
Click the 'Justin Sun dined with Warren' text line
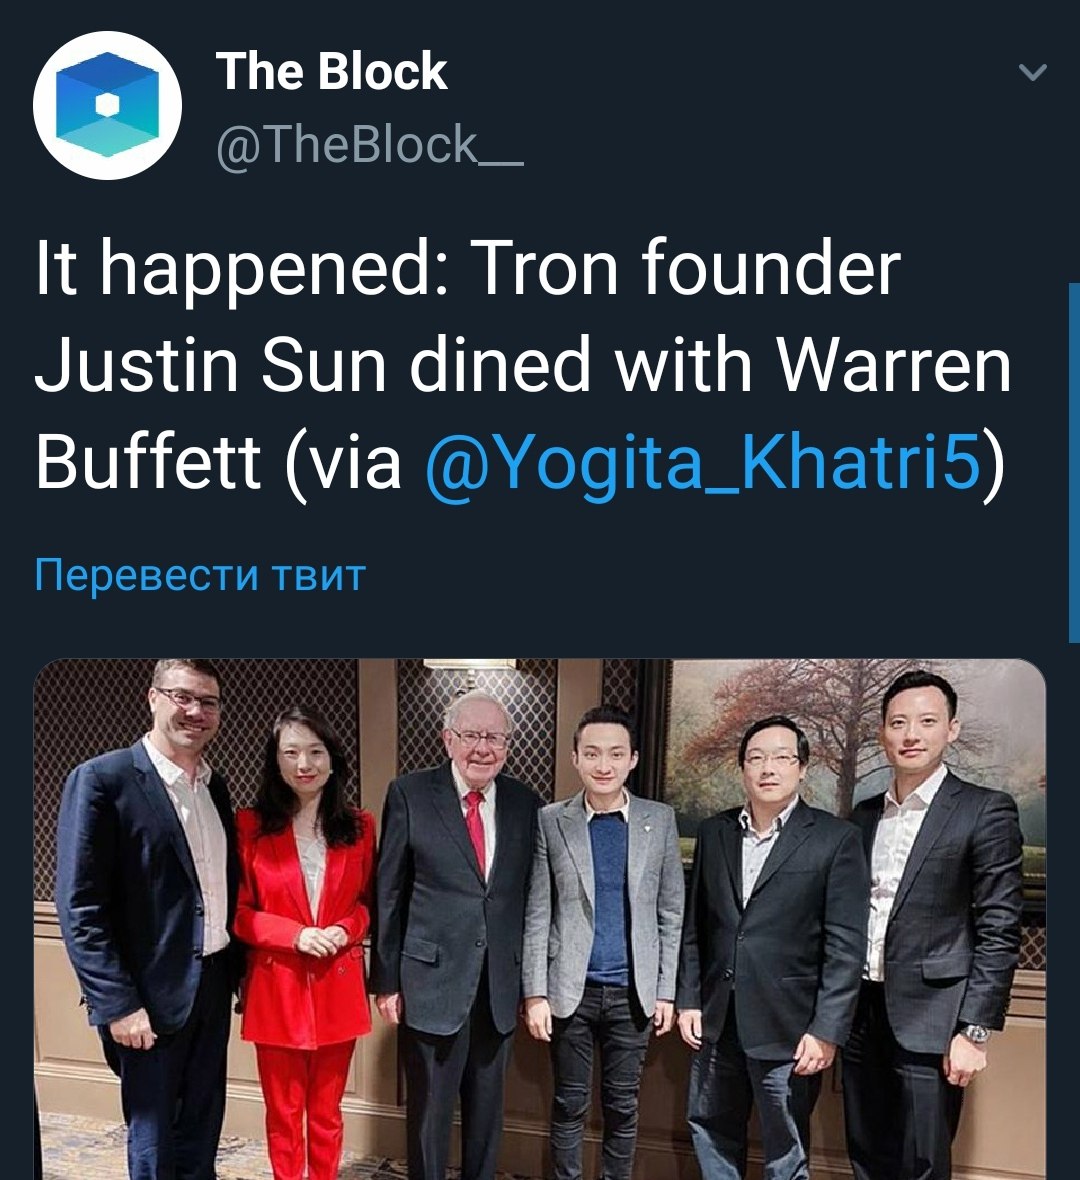click(523, 366)
